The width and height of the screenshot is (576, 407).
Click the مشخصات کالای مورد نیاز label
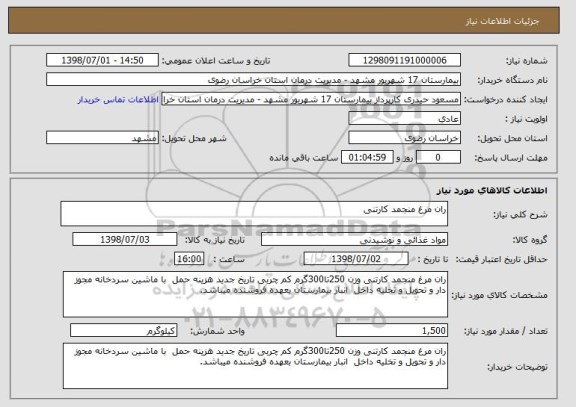tap(499, 295)
